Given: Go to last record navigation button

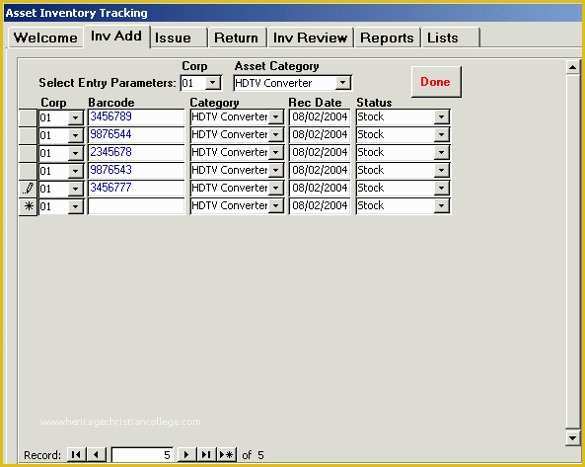Looking at the screenshot, I should point(206,454).
